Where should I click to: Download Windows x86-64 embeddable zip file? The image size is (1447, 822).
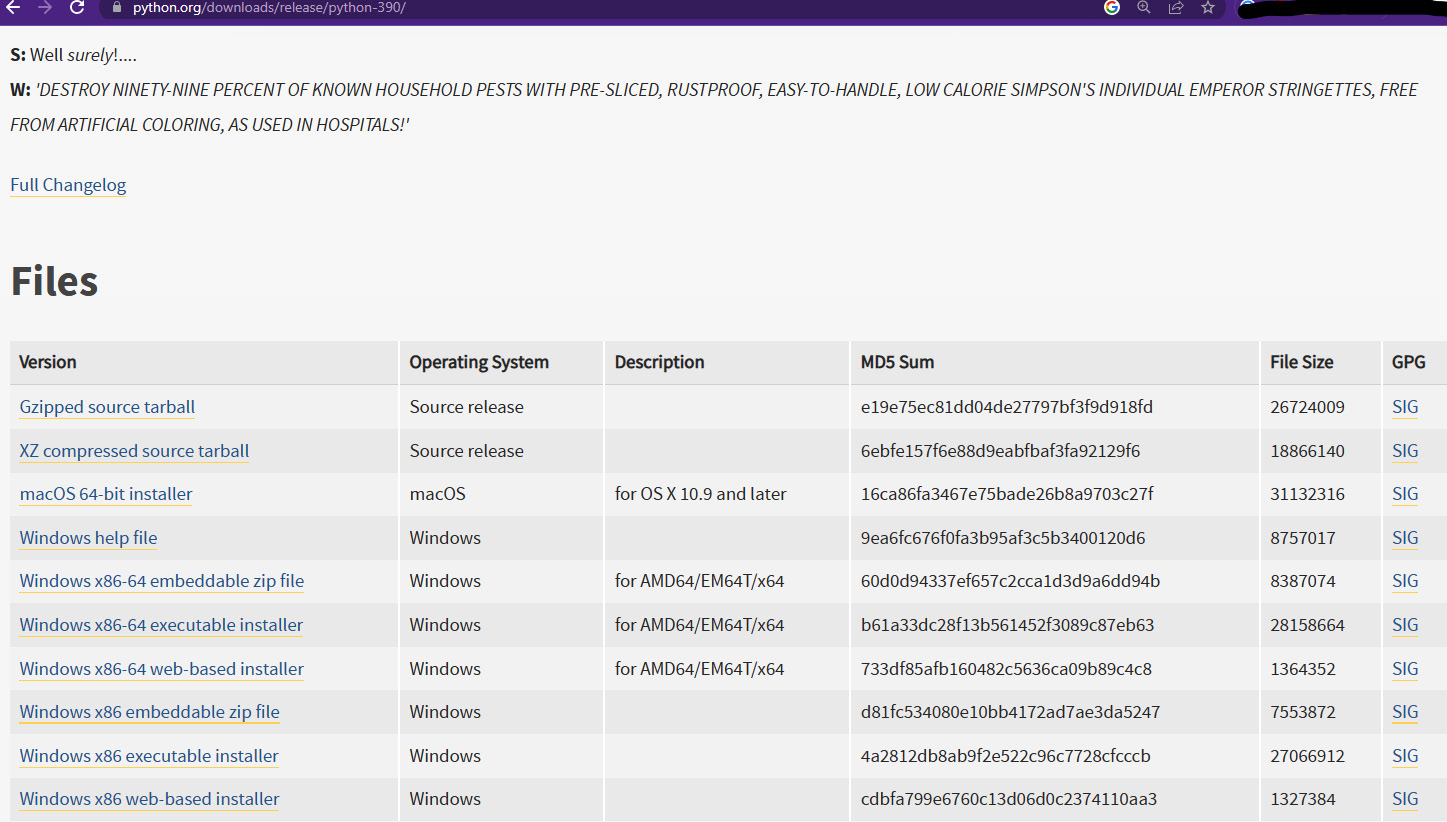[161, 581]
